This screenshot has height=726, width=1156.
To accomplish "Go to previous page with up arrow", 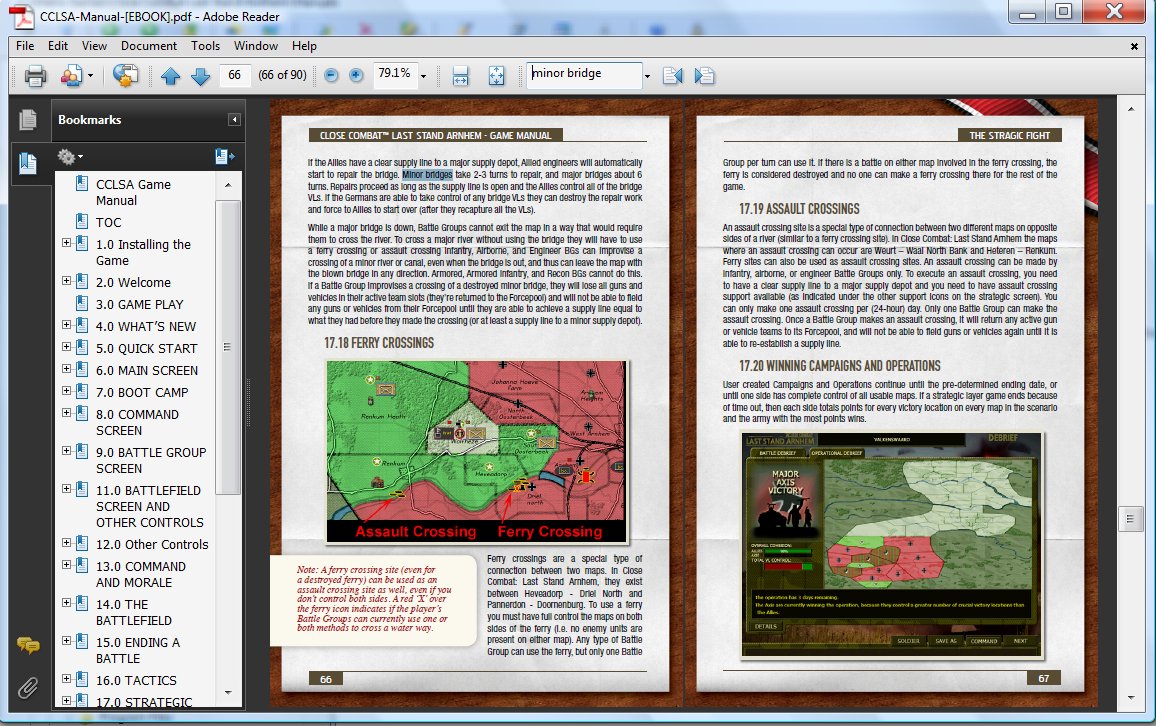I will click(x=170, y=75).
